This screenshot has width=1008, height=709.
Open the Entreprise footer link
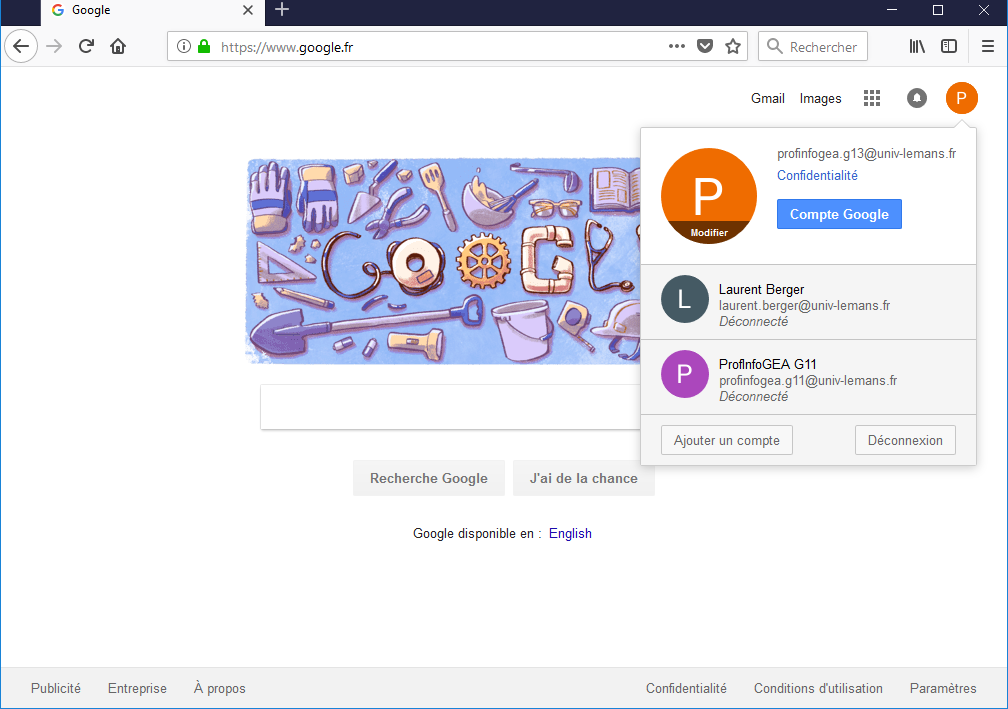(137, 688)
